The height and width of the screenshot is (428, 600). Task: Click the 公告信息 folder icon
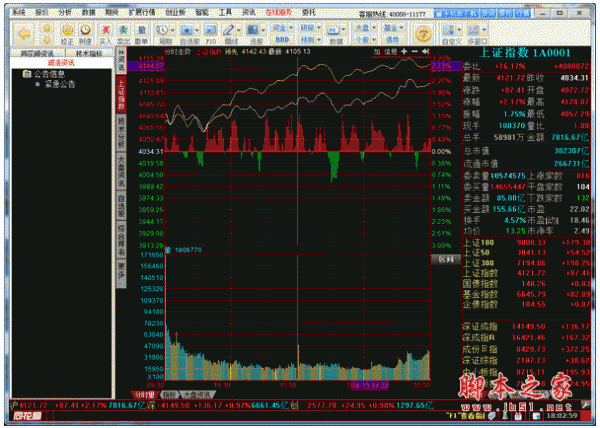pyautogui.click(x=27, y=73)
